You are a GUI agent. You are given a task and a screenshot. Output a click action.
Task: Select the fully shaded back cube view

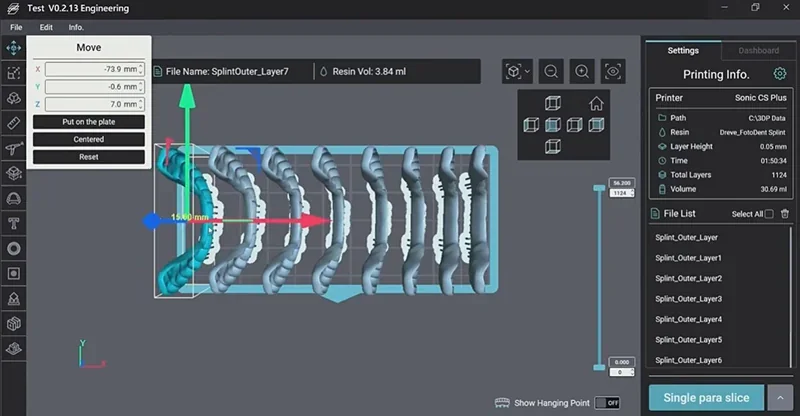pos(596,125)
